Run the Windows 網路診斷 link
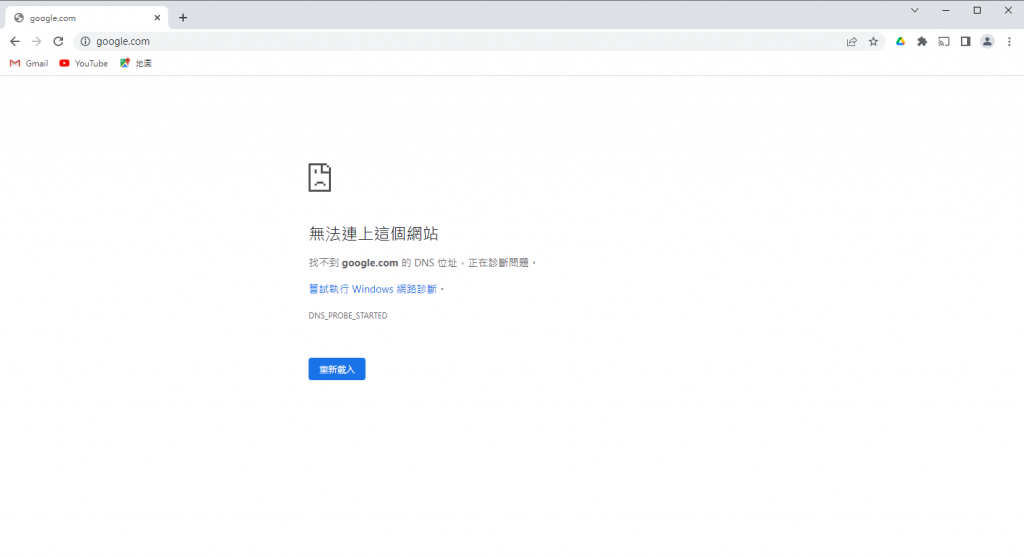The width and height of the screenshot is (1024, 557). point(372,289)
